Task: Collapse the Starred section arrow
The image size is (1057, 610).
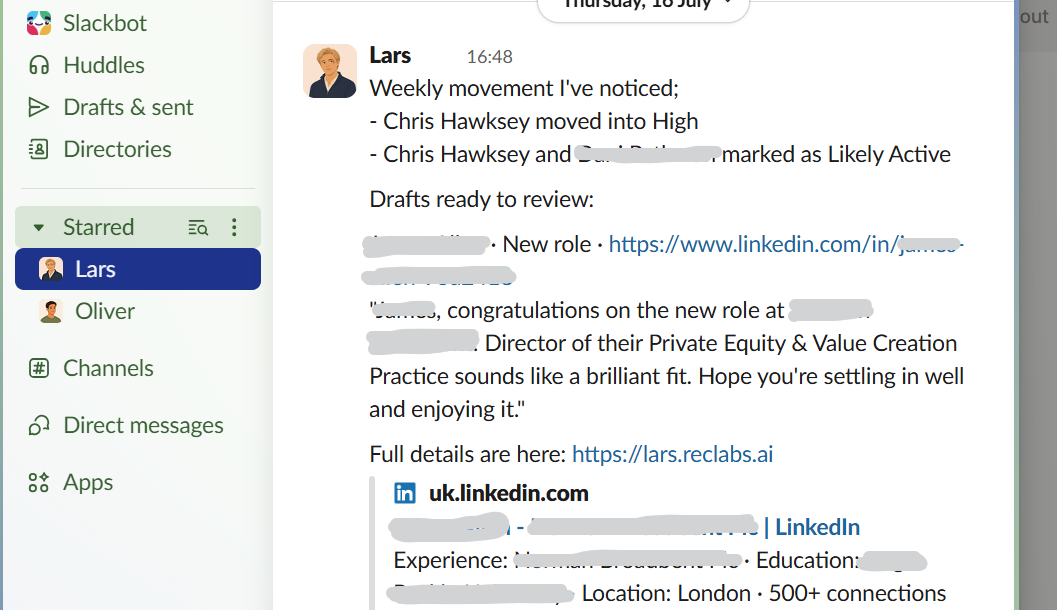Action: pos(38,228)
